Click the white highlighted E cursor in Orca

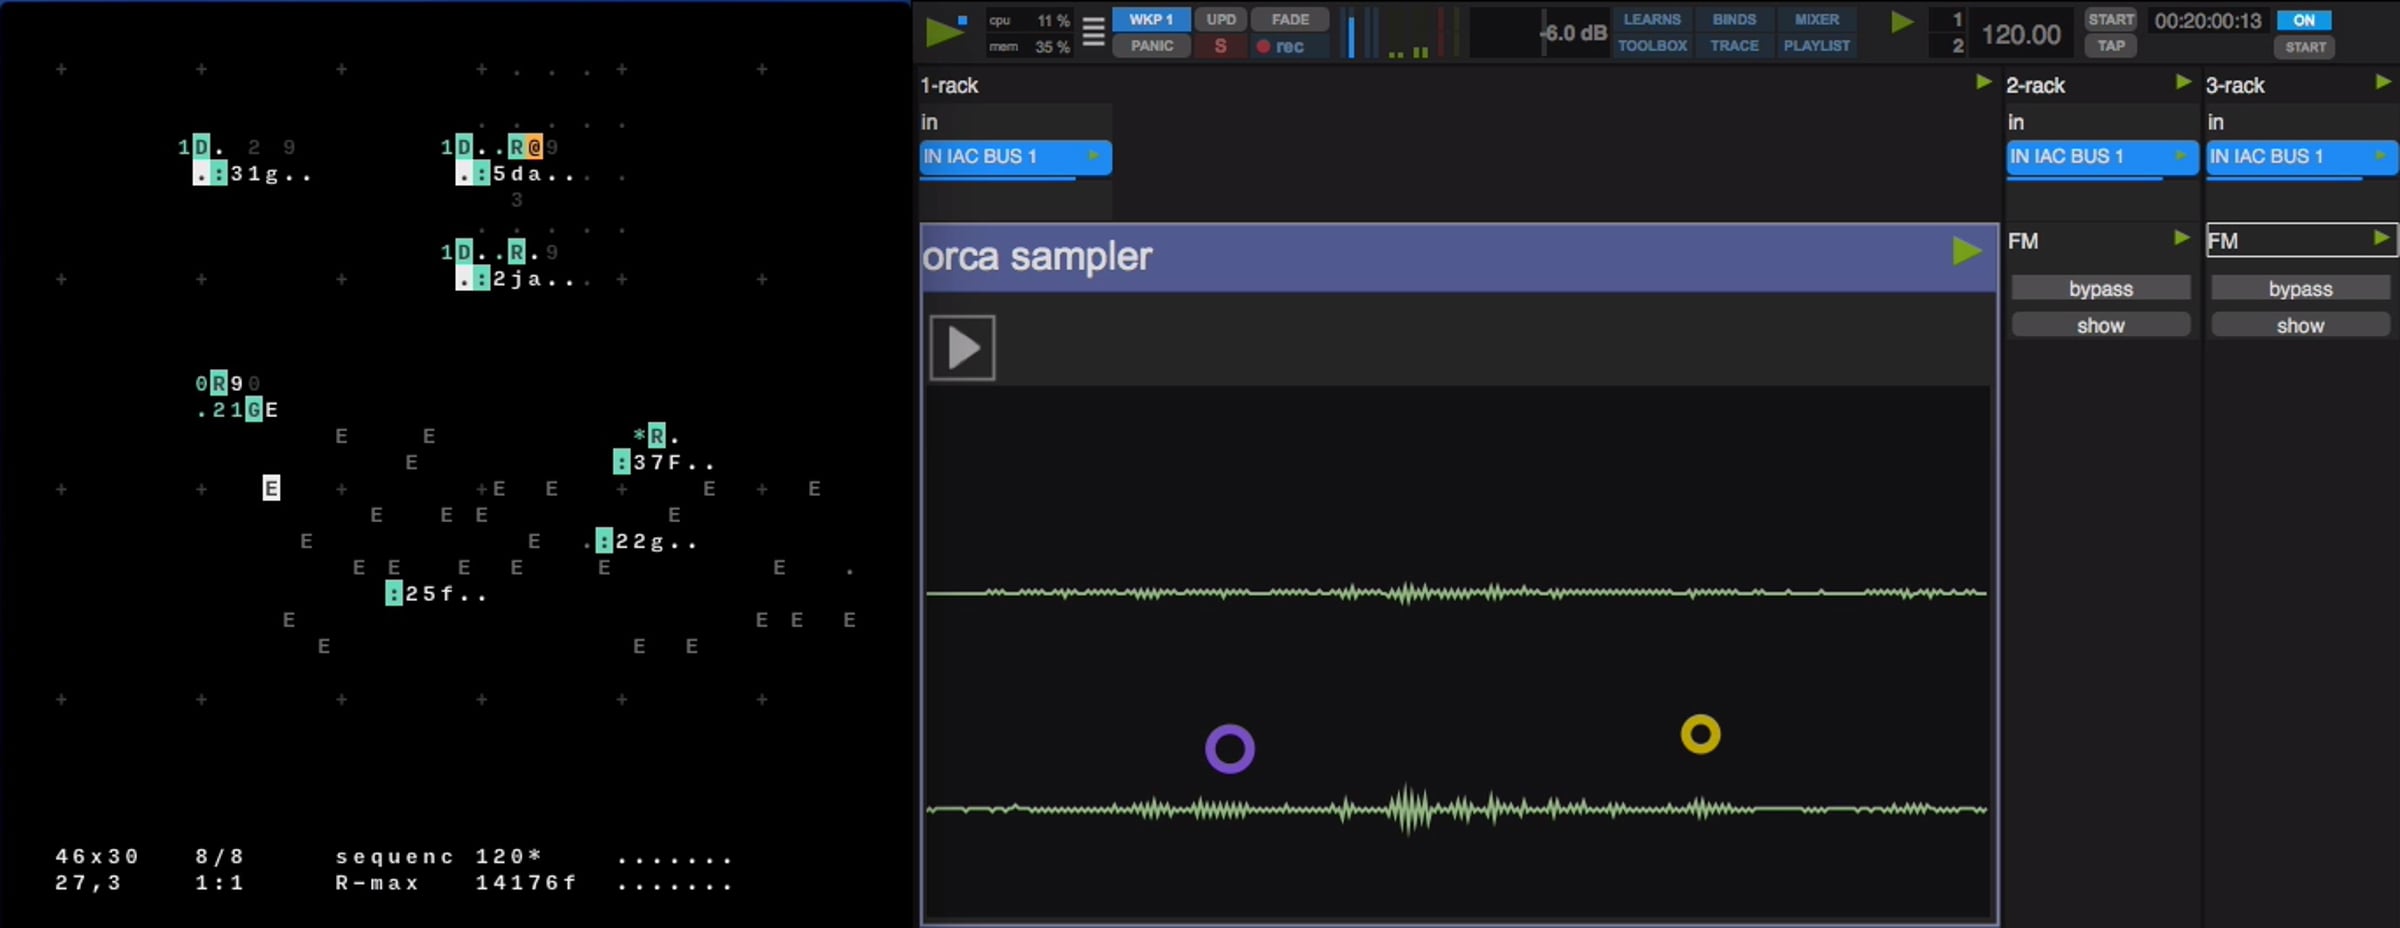point(271,488)
